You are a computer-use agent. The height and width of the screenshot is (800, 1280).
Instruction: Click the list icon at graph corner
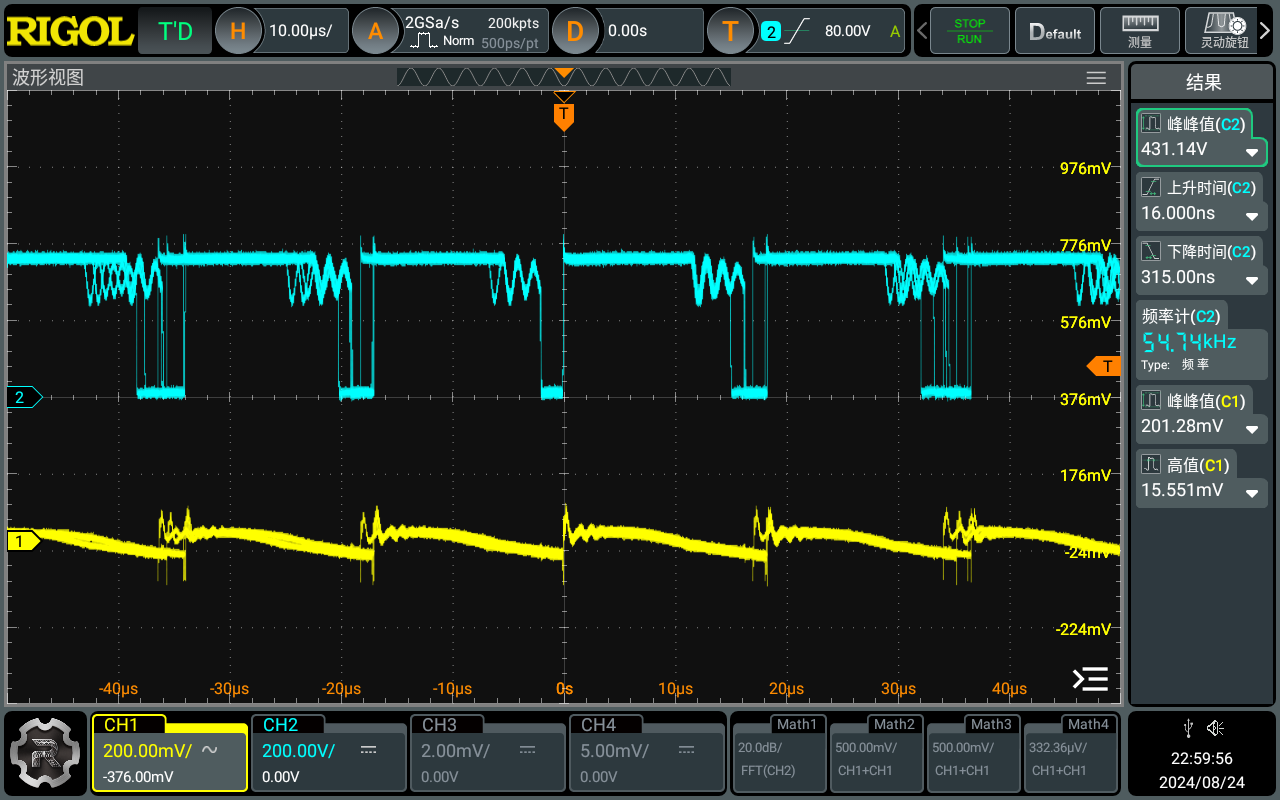[1090, 680]
